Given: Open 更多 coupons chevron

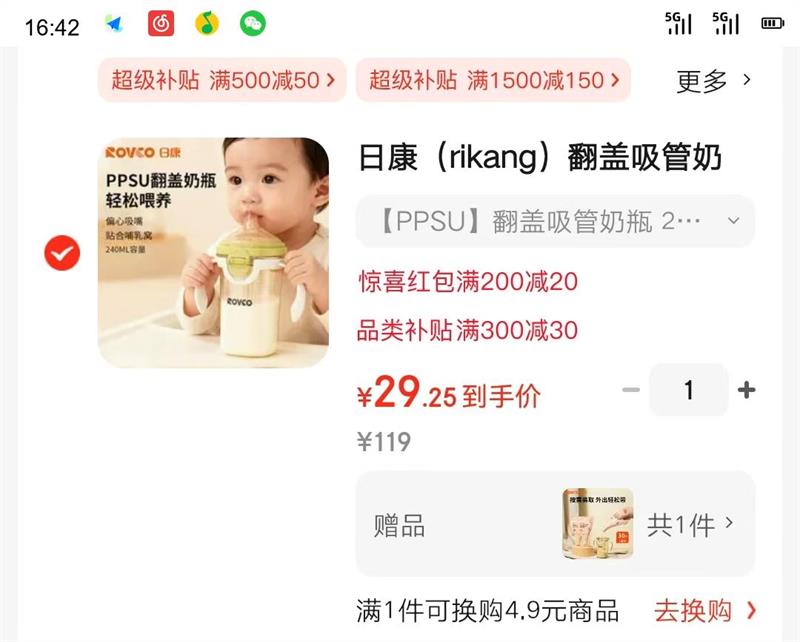Looking at the screenshot, I should click(714, 81).
